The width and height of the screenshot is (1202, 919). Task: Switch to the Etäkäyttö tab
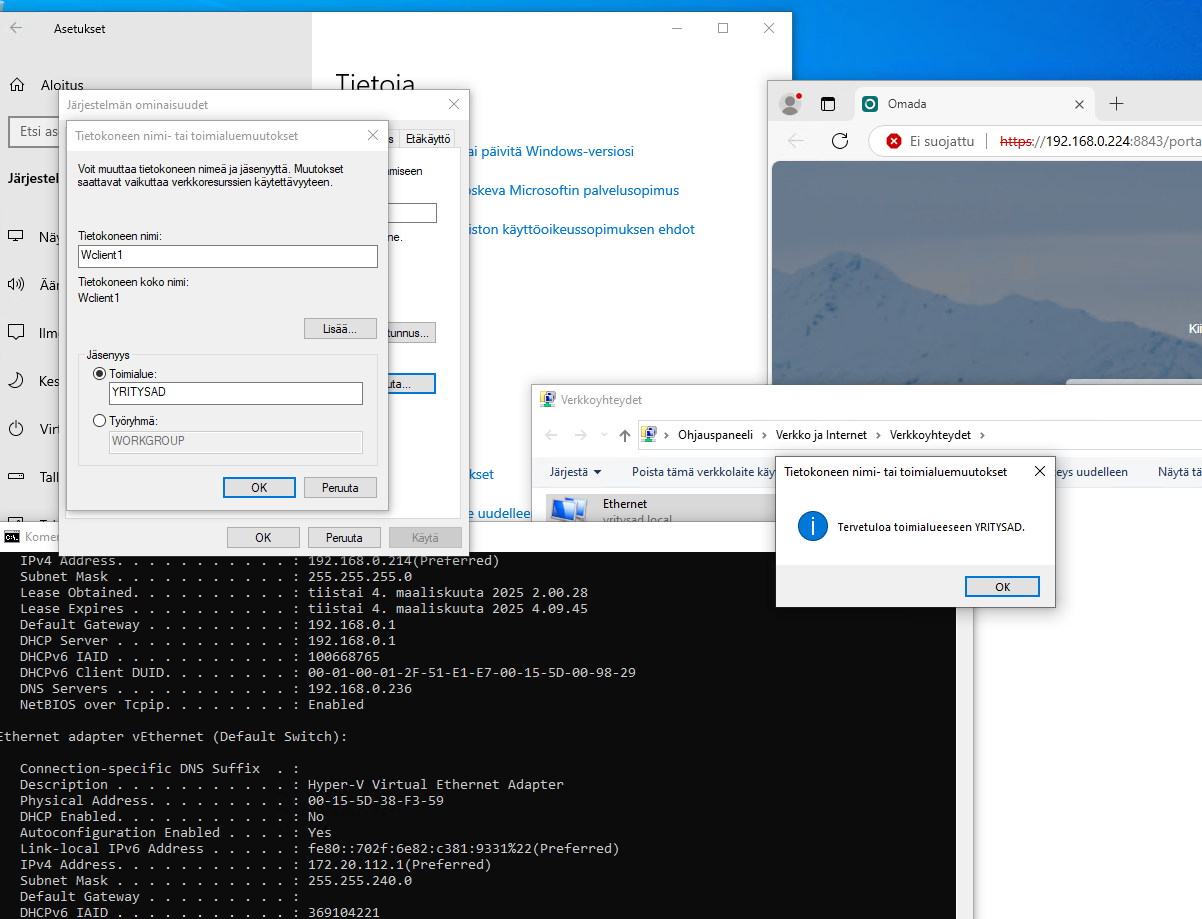coord(428,139)
